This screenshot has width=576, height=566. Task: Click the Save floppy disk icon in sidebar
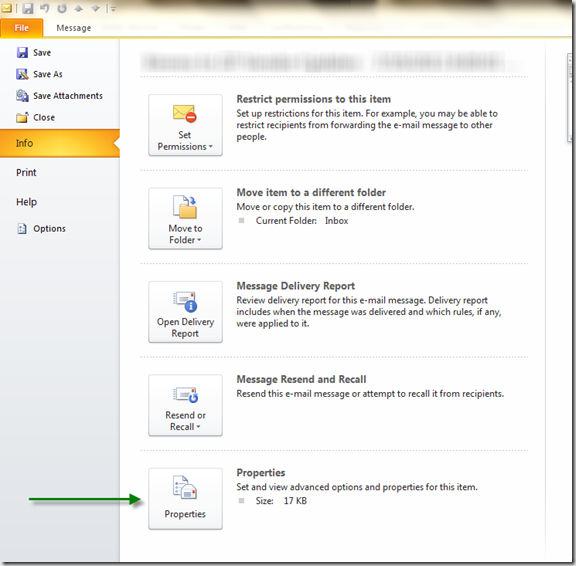click(x=22, y=53)
